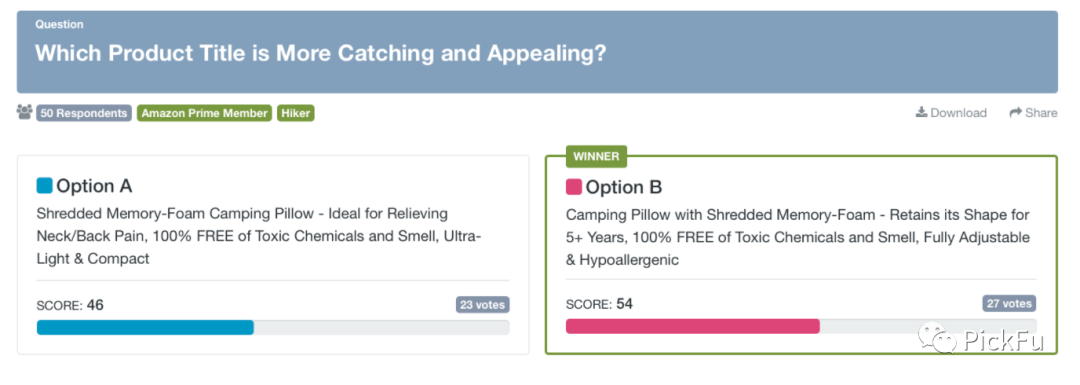1080x385 pixels.
Task: Click the question title banner
Action: point(537,52)
